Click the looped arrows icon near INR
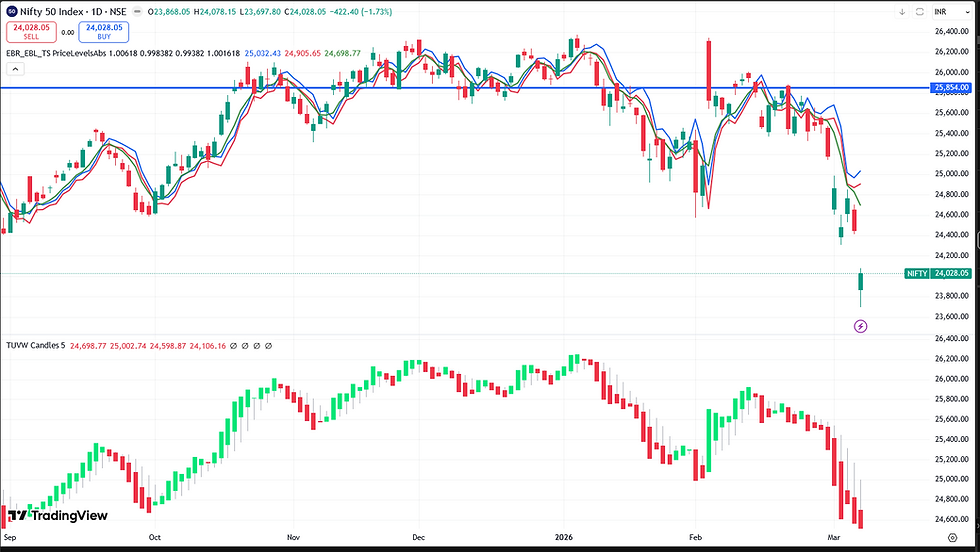Image resolution: width=980 pixels, height=552 pixels. coord(919,11)
